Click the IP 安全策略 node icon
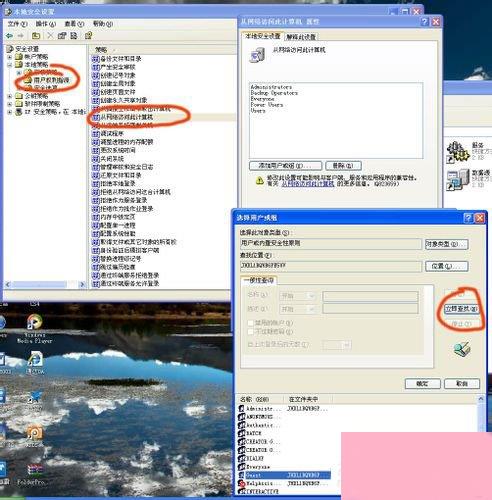492x500 pixels. (19, 112)
